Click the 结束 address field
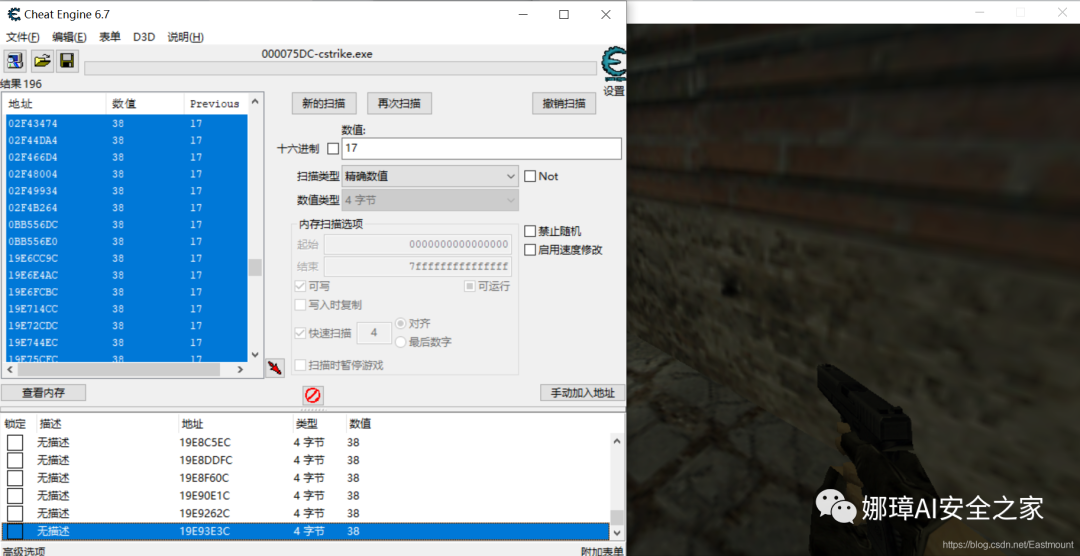This screenshot has width=1080, height=556. (x=417, y=266)
